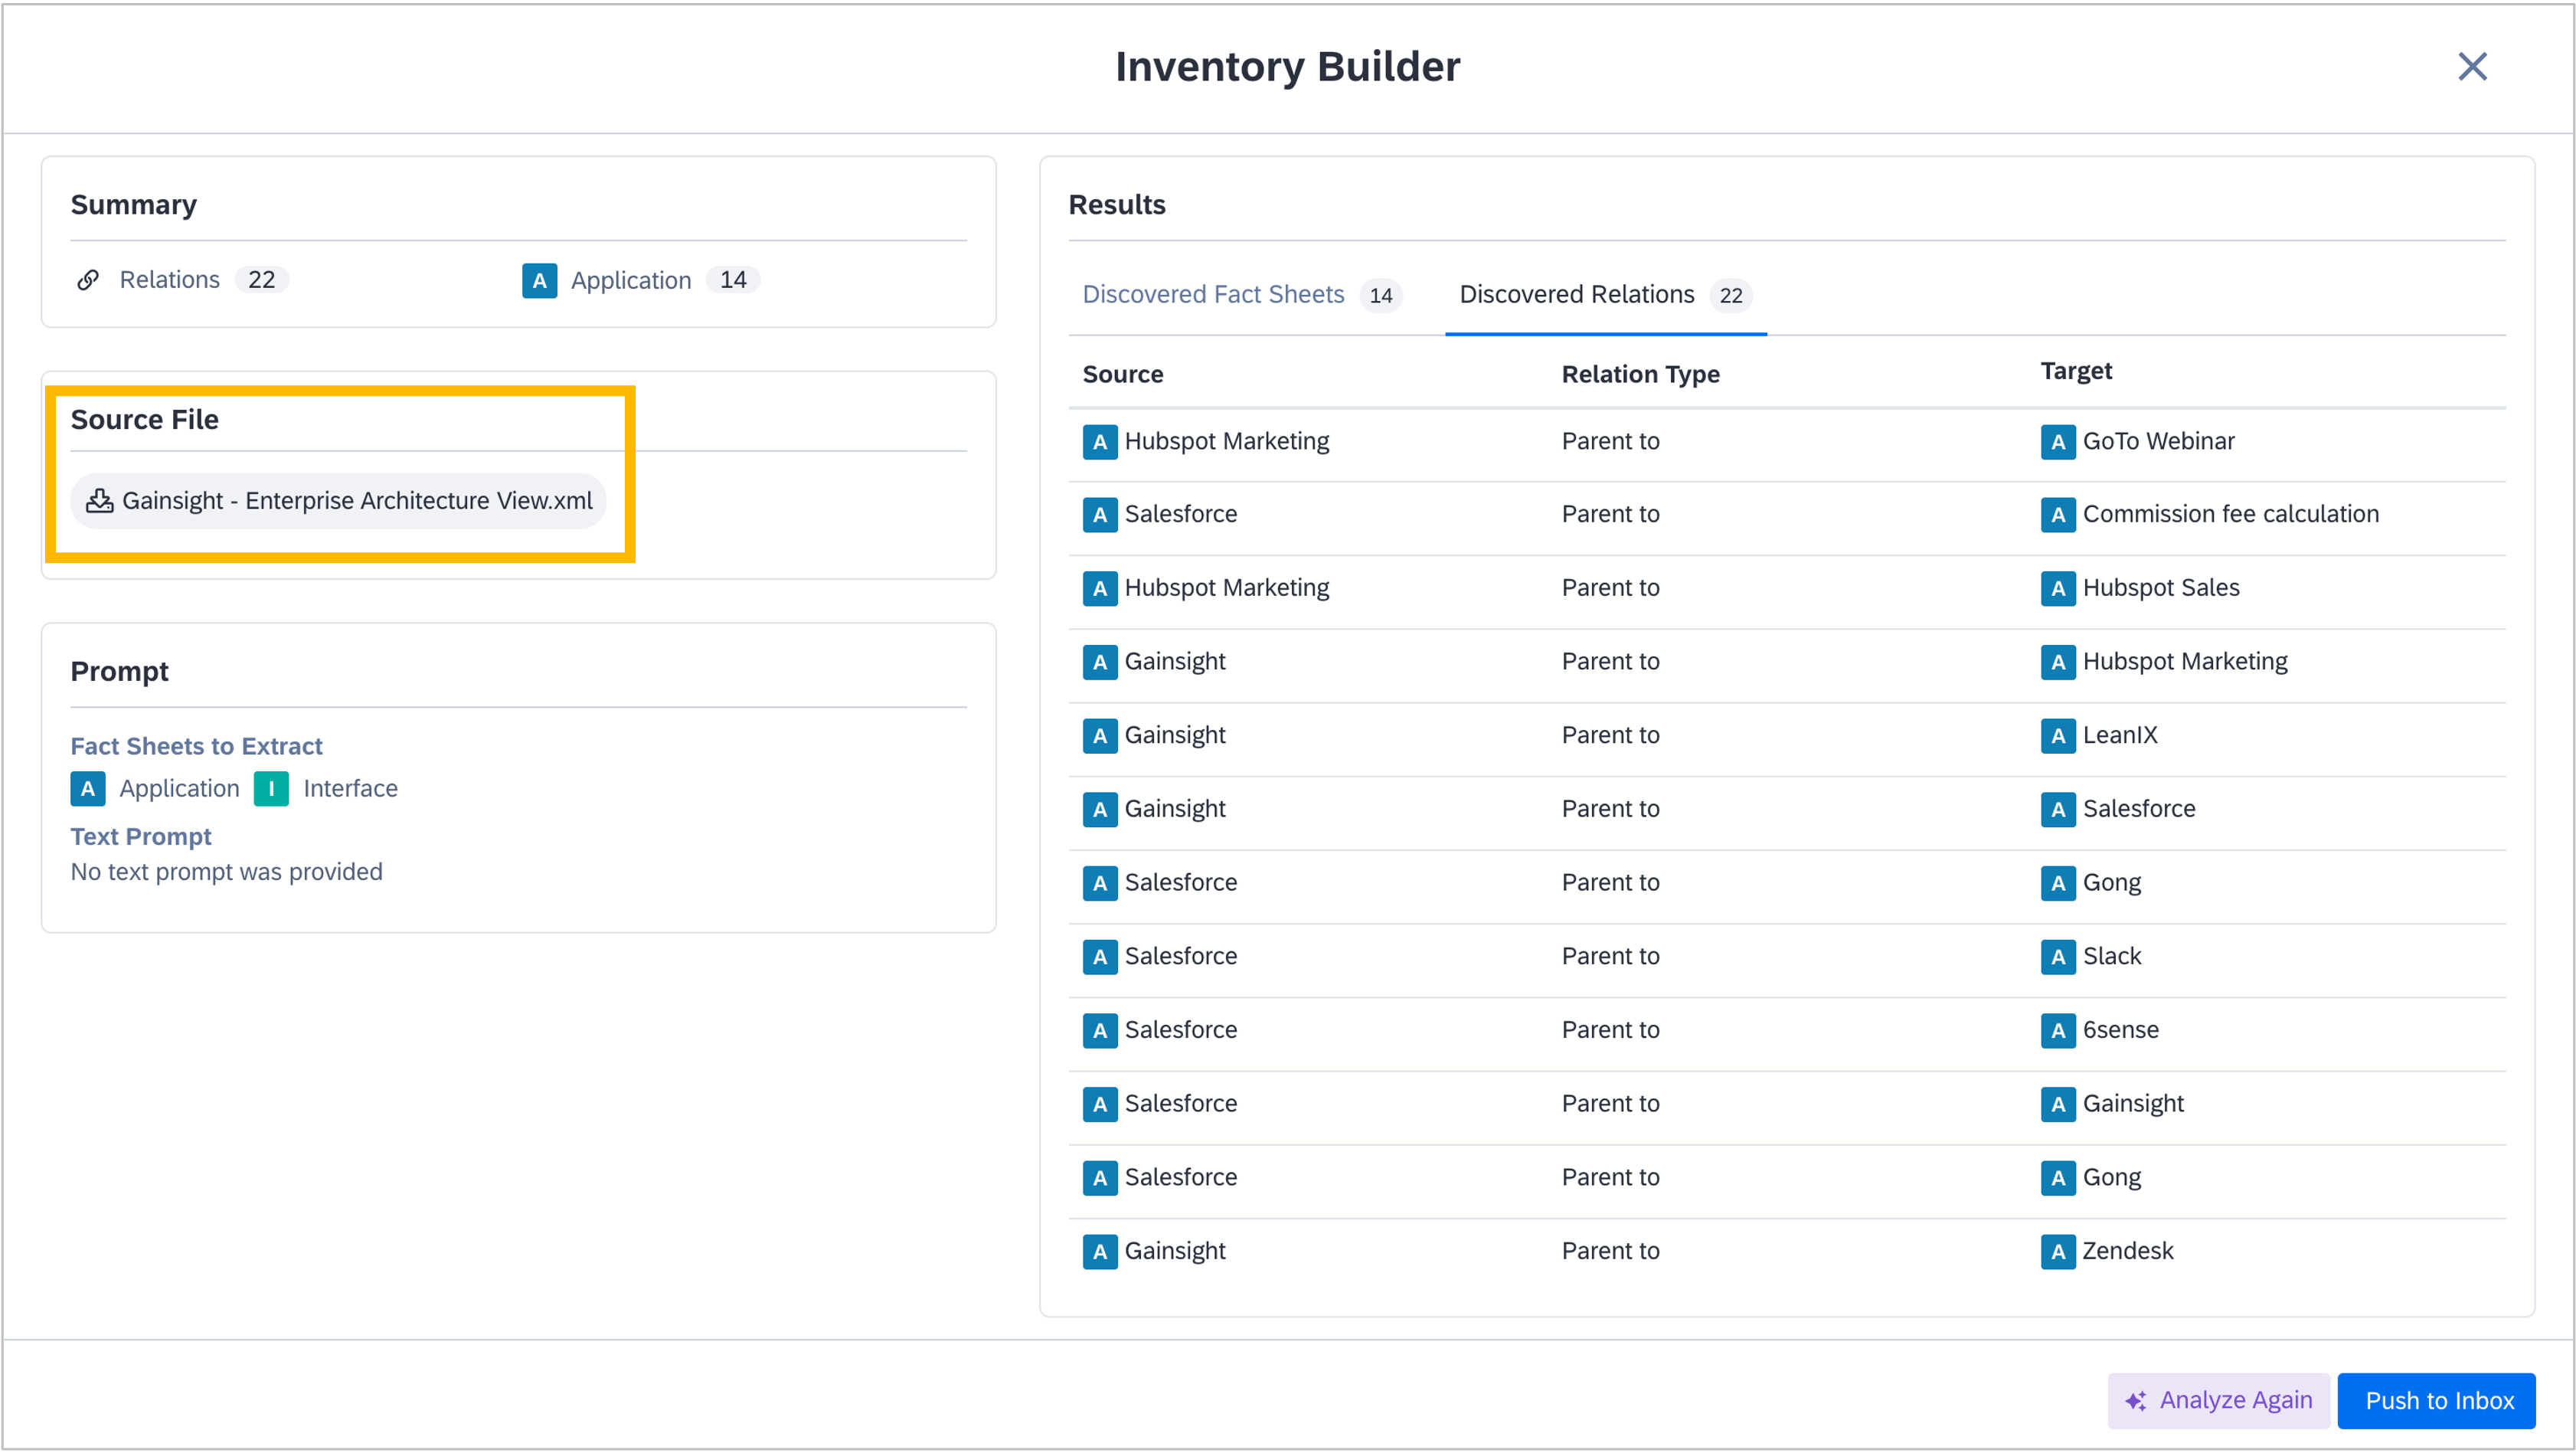Click the sparkle icon on Analyze Again
Screen dimensions: 2576x1453
[x=2135, y=1401]
